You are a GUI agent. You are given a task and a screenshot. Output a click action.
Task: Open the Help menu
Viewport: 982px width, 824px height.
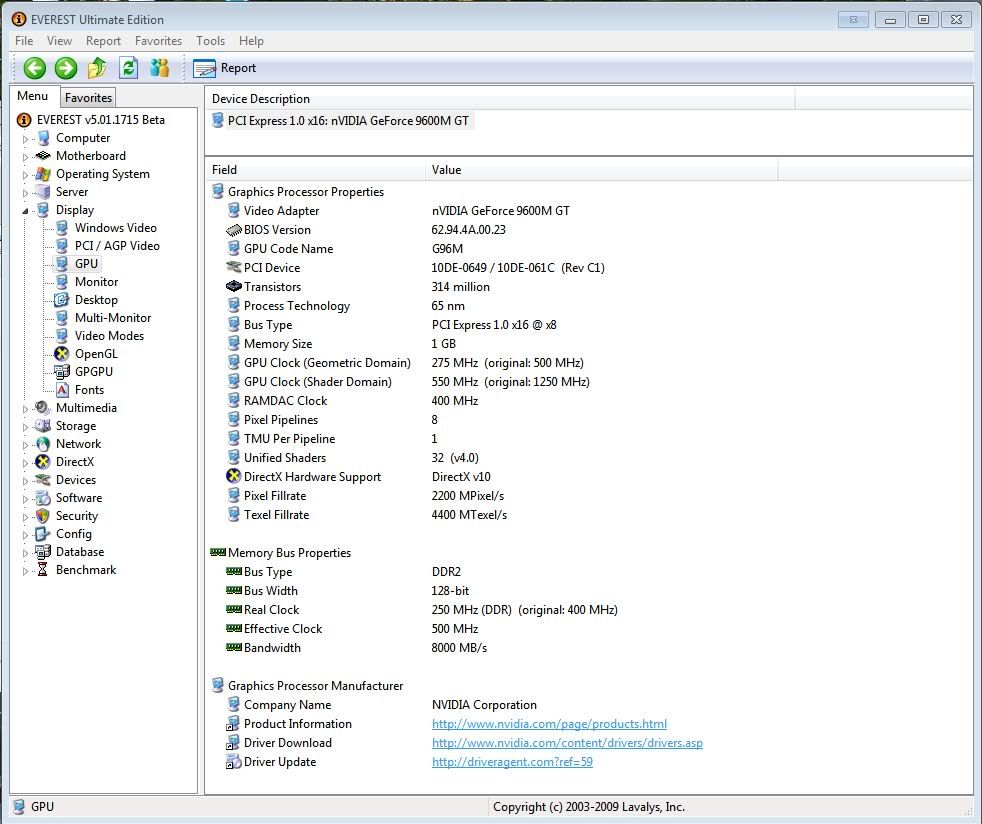251,41
